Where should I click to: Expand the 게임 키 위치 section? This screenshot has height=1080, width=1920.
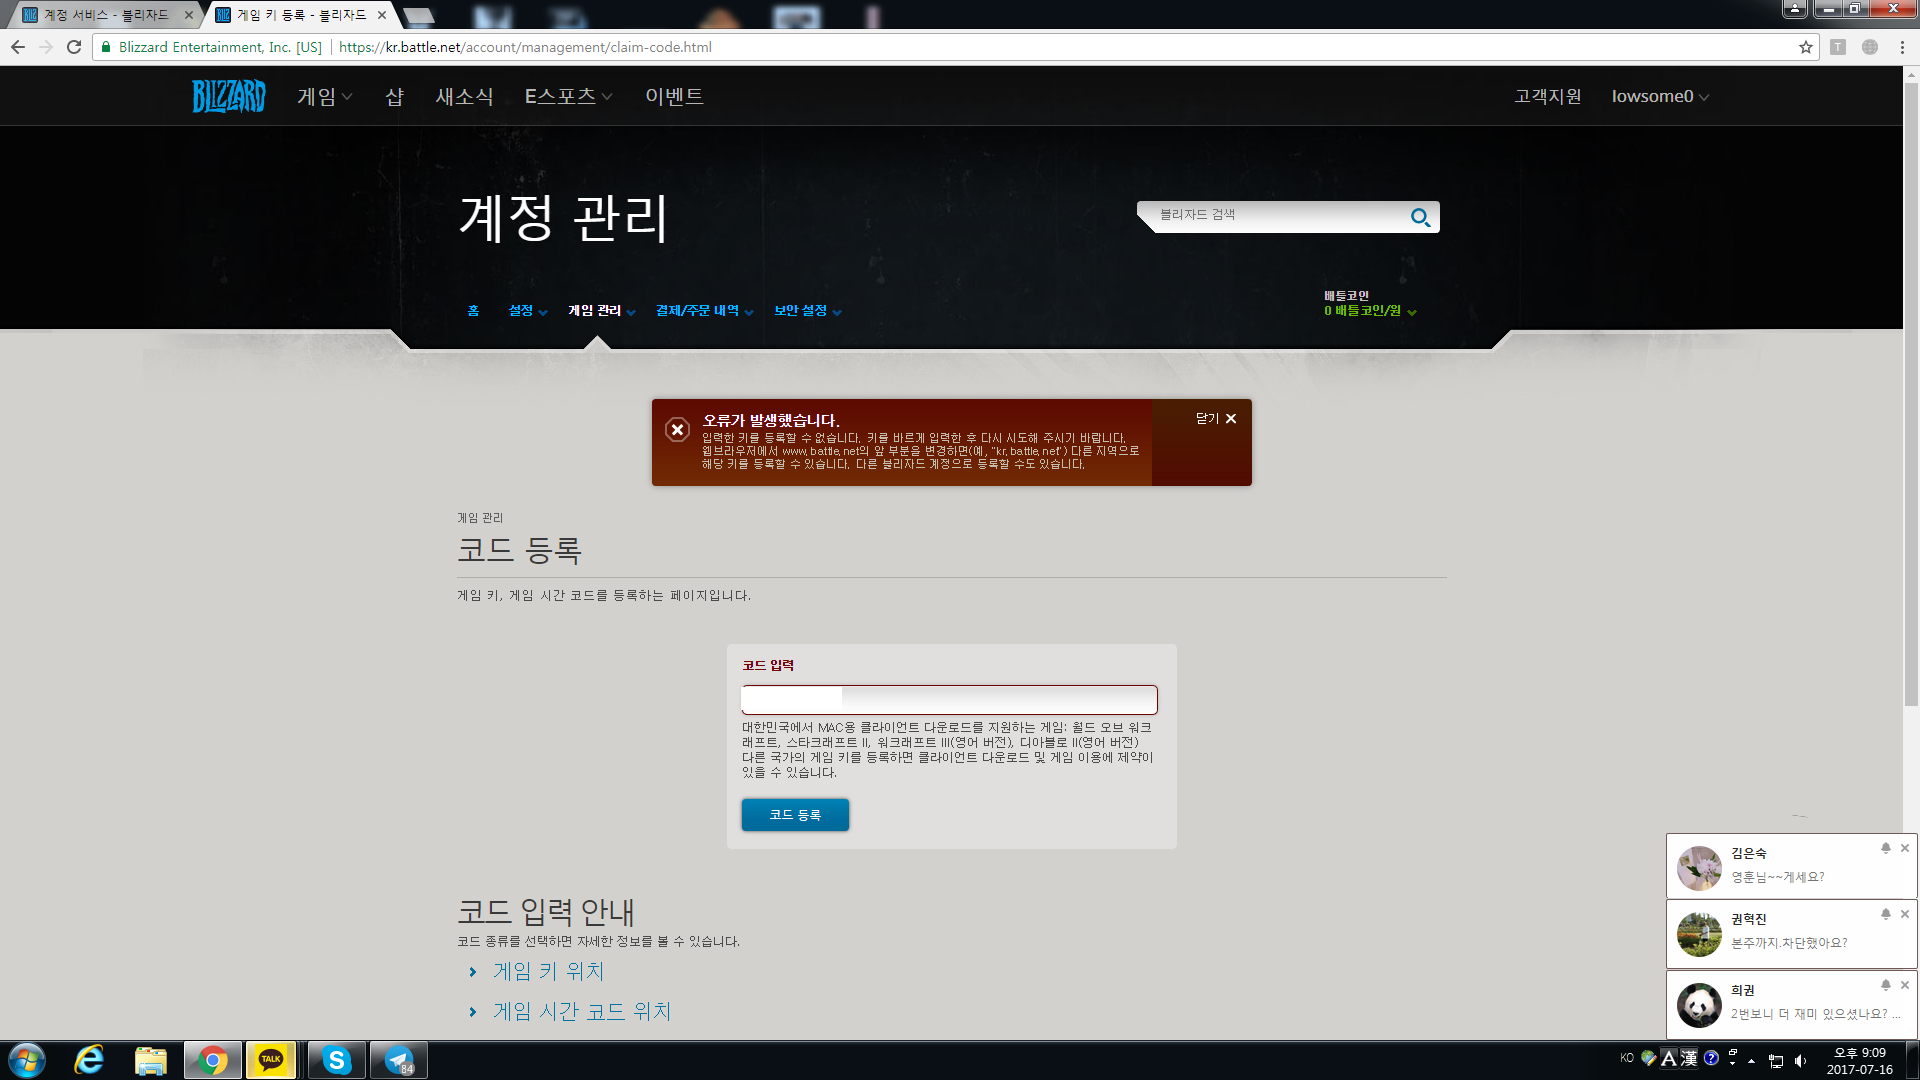tap(548, 971)
